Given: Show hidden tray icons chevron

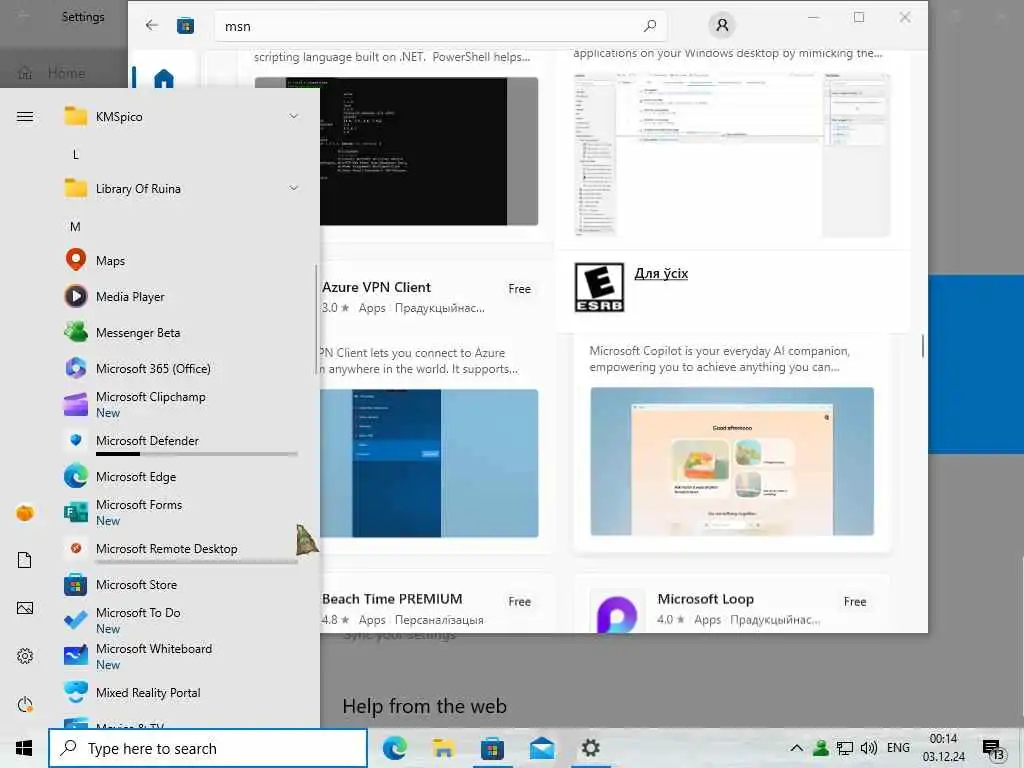Looking at the screenshot, I should [797, 748].
